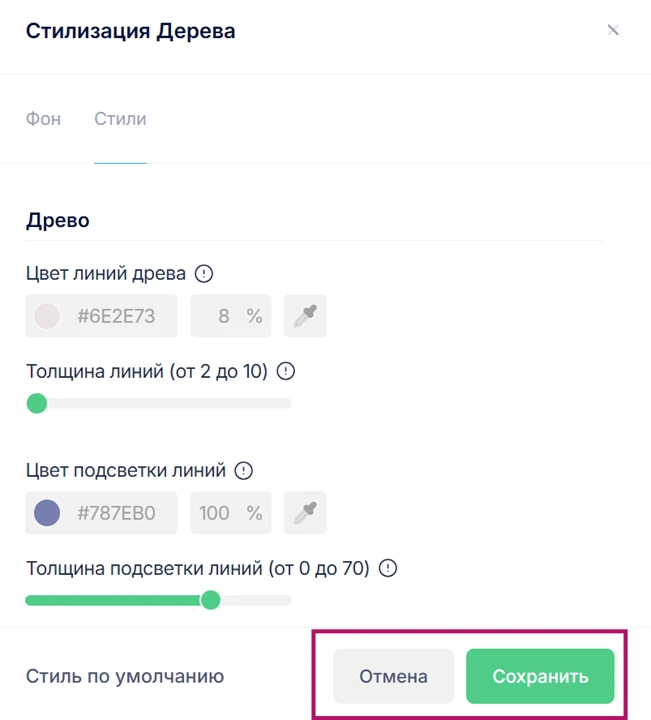The width and height of the screenshot is (651, 720).
Task: Open the tree line color swatch
Action: pyautogui.click(x=47, y=316)
